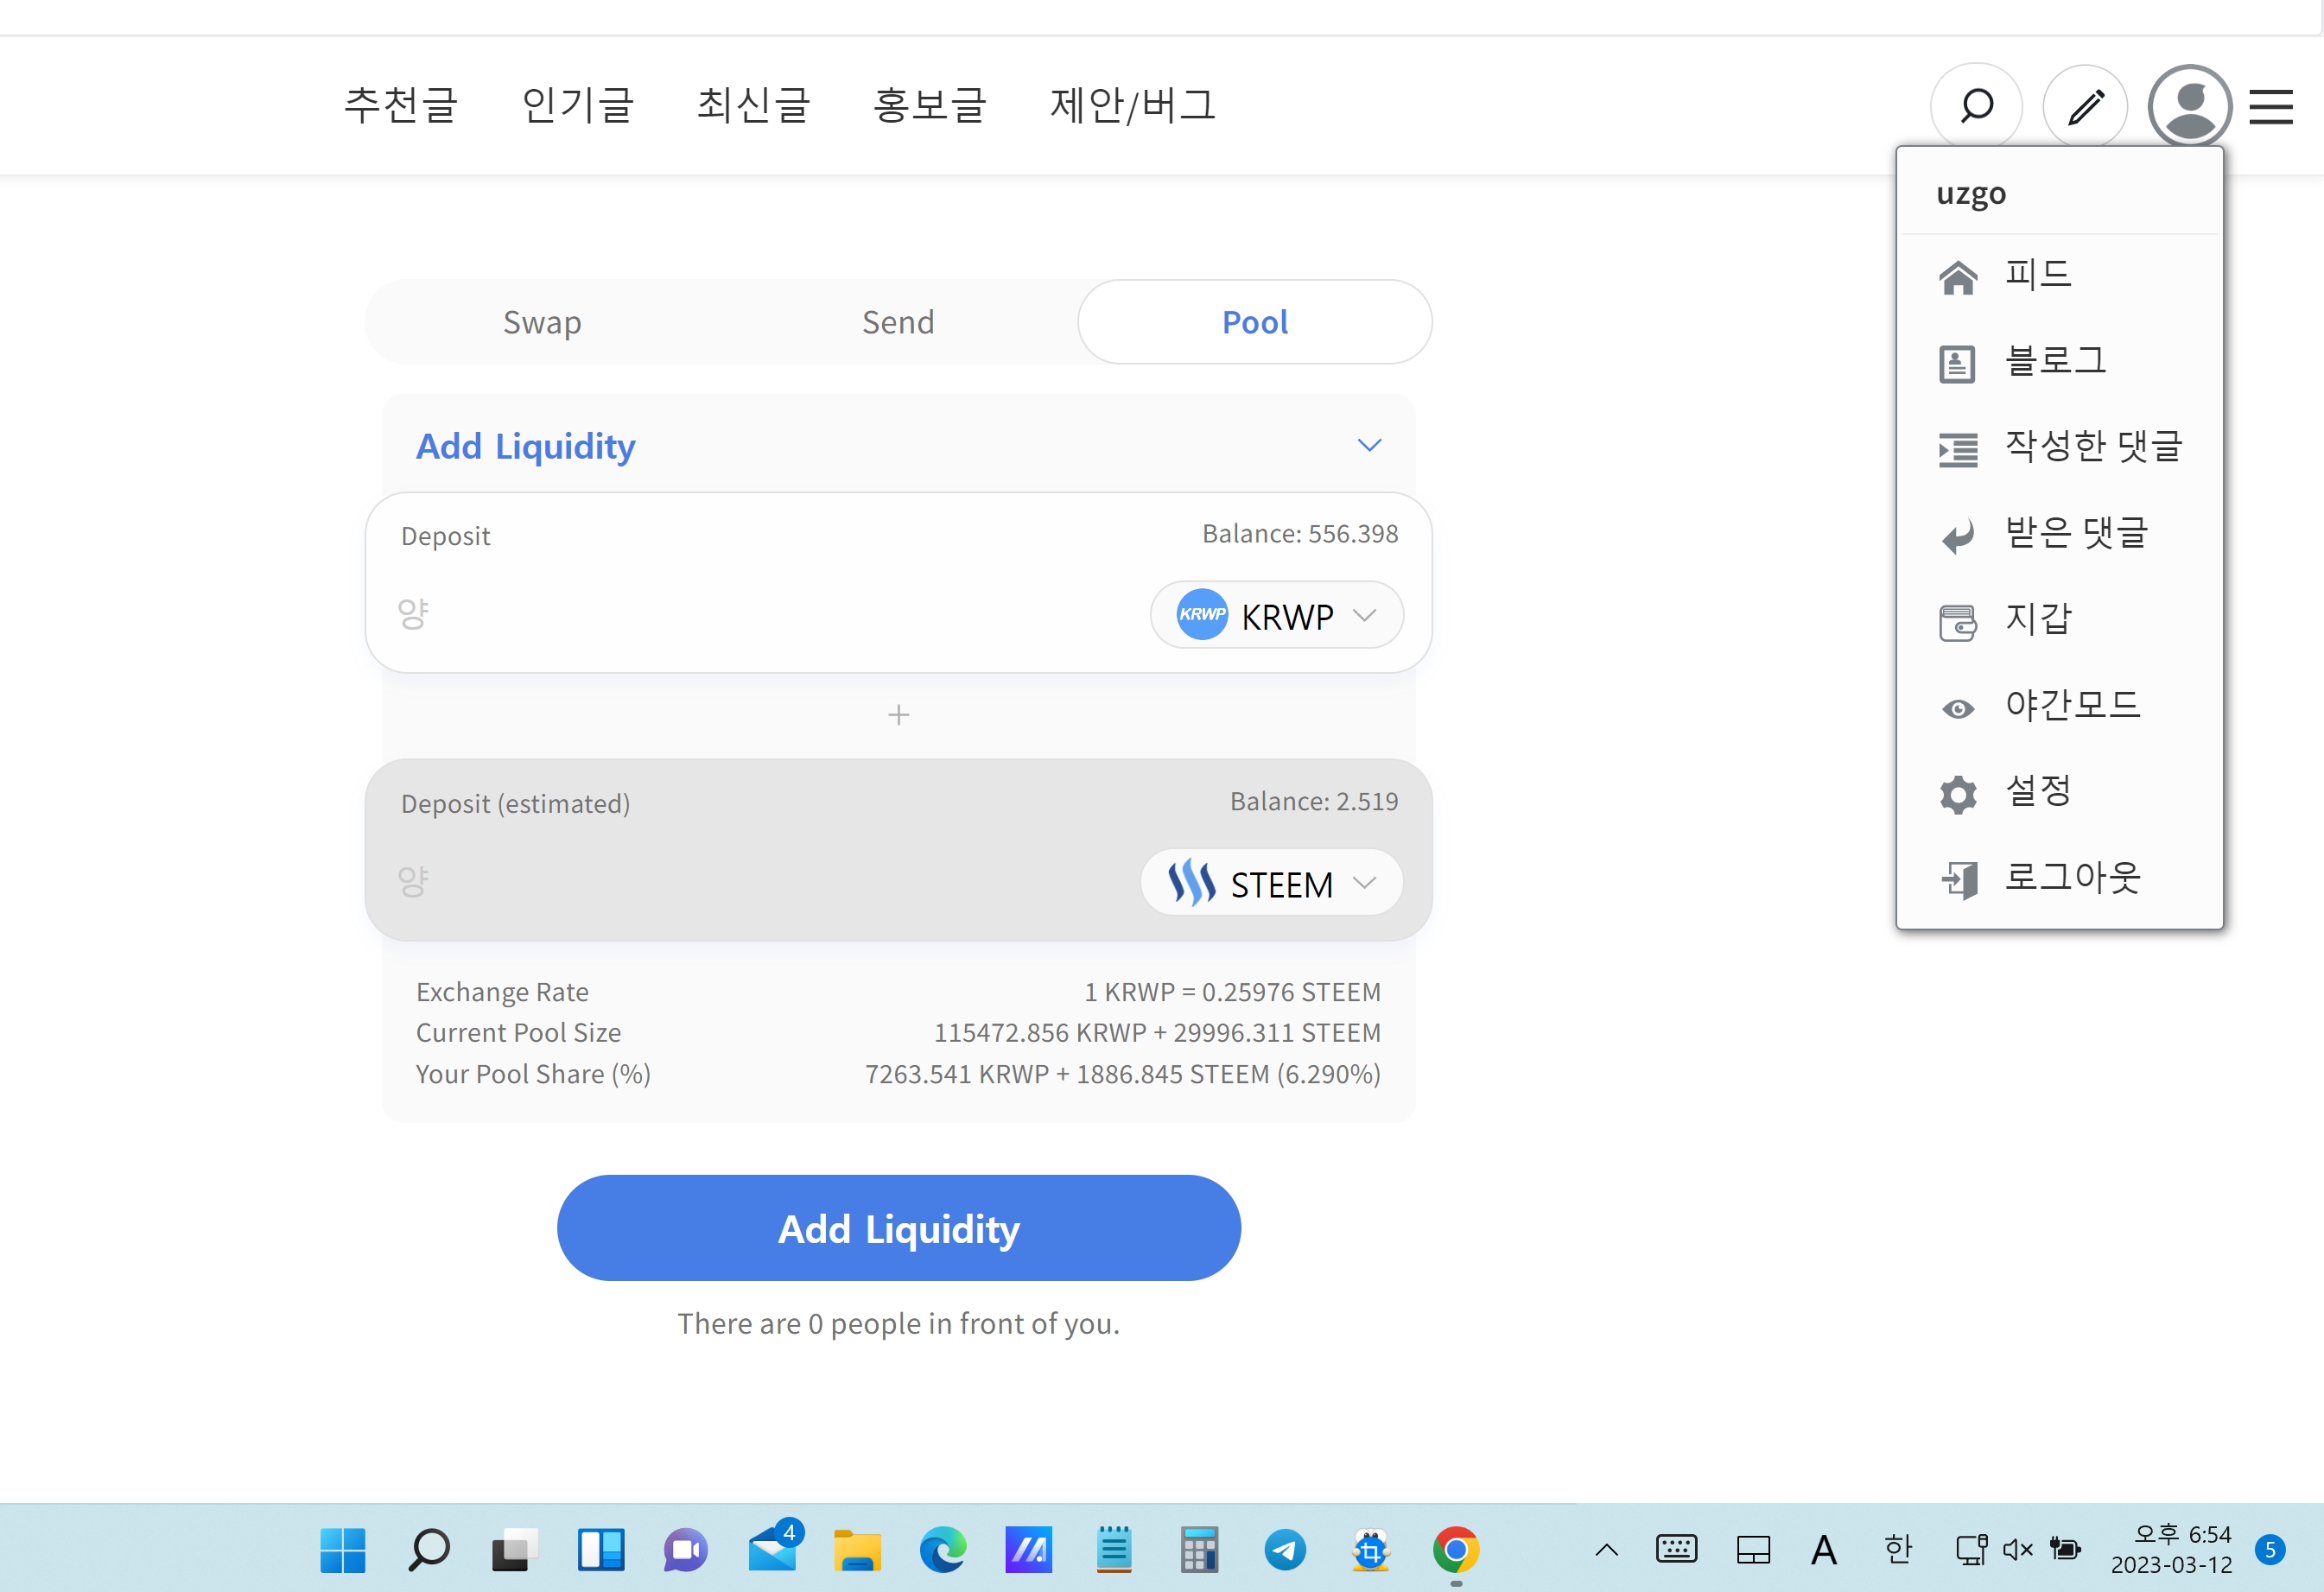The width and height of the screenshot is (2324, 1592).
Task: Switch to the Send tab
Action: click(898, 323)
